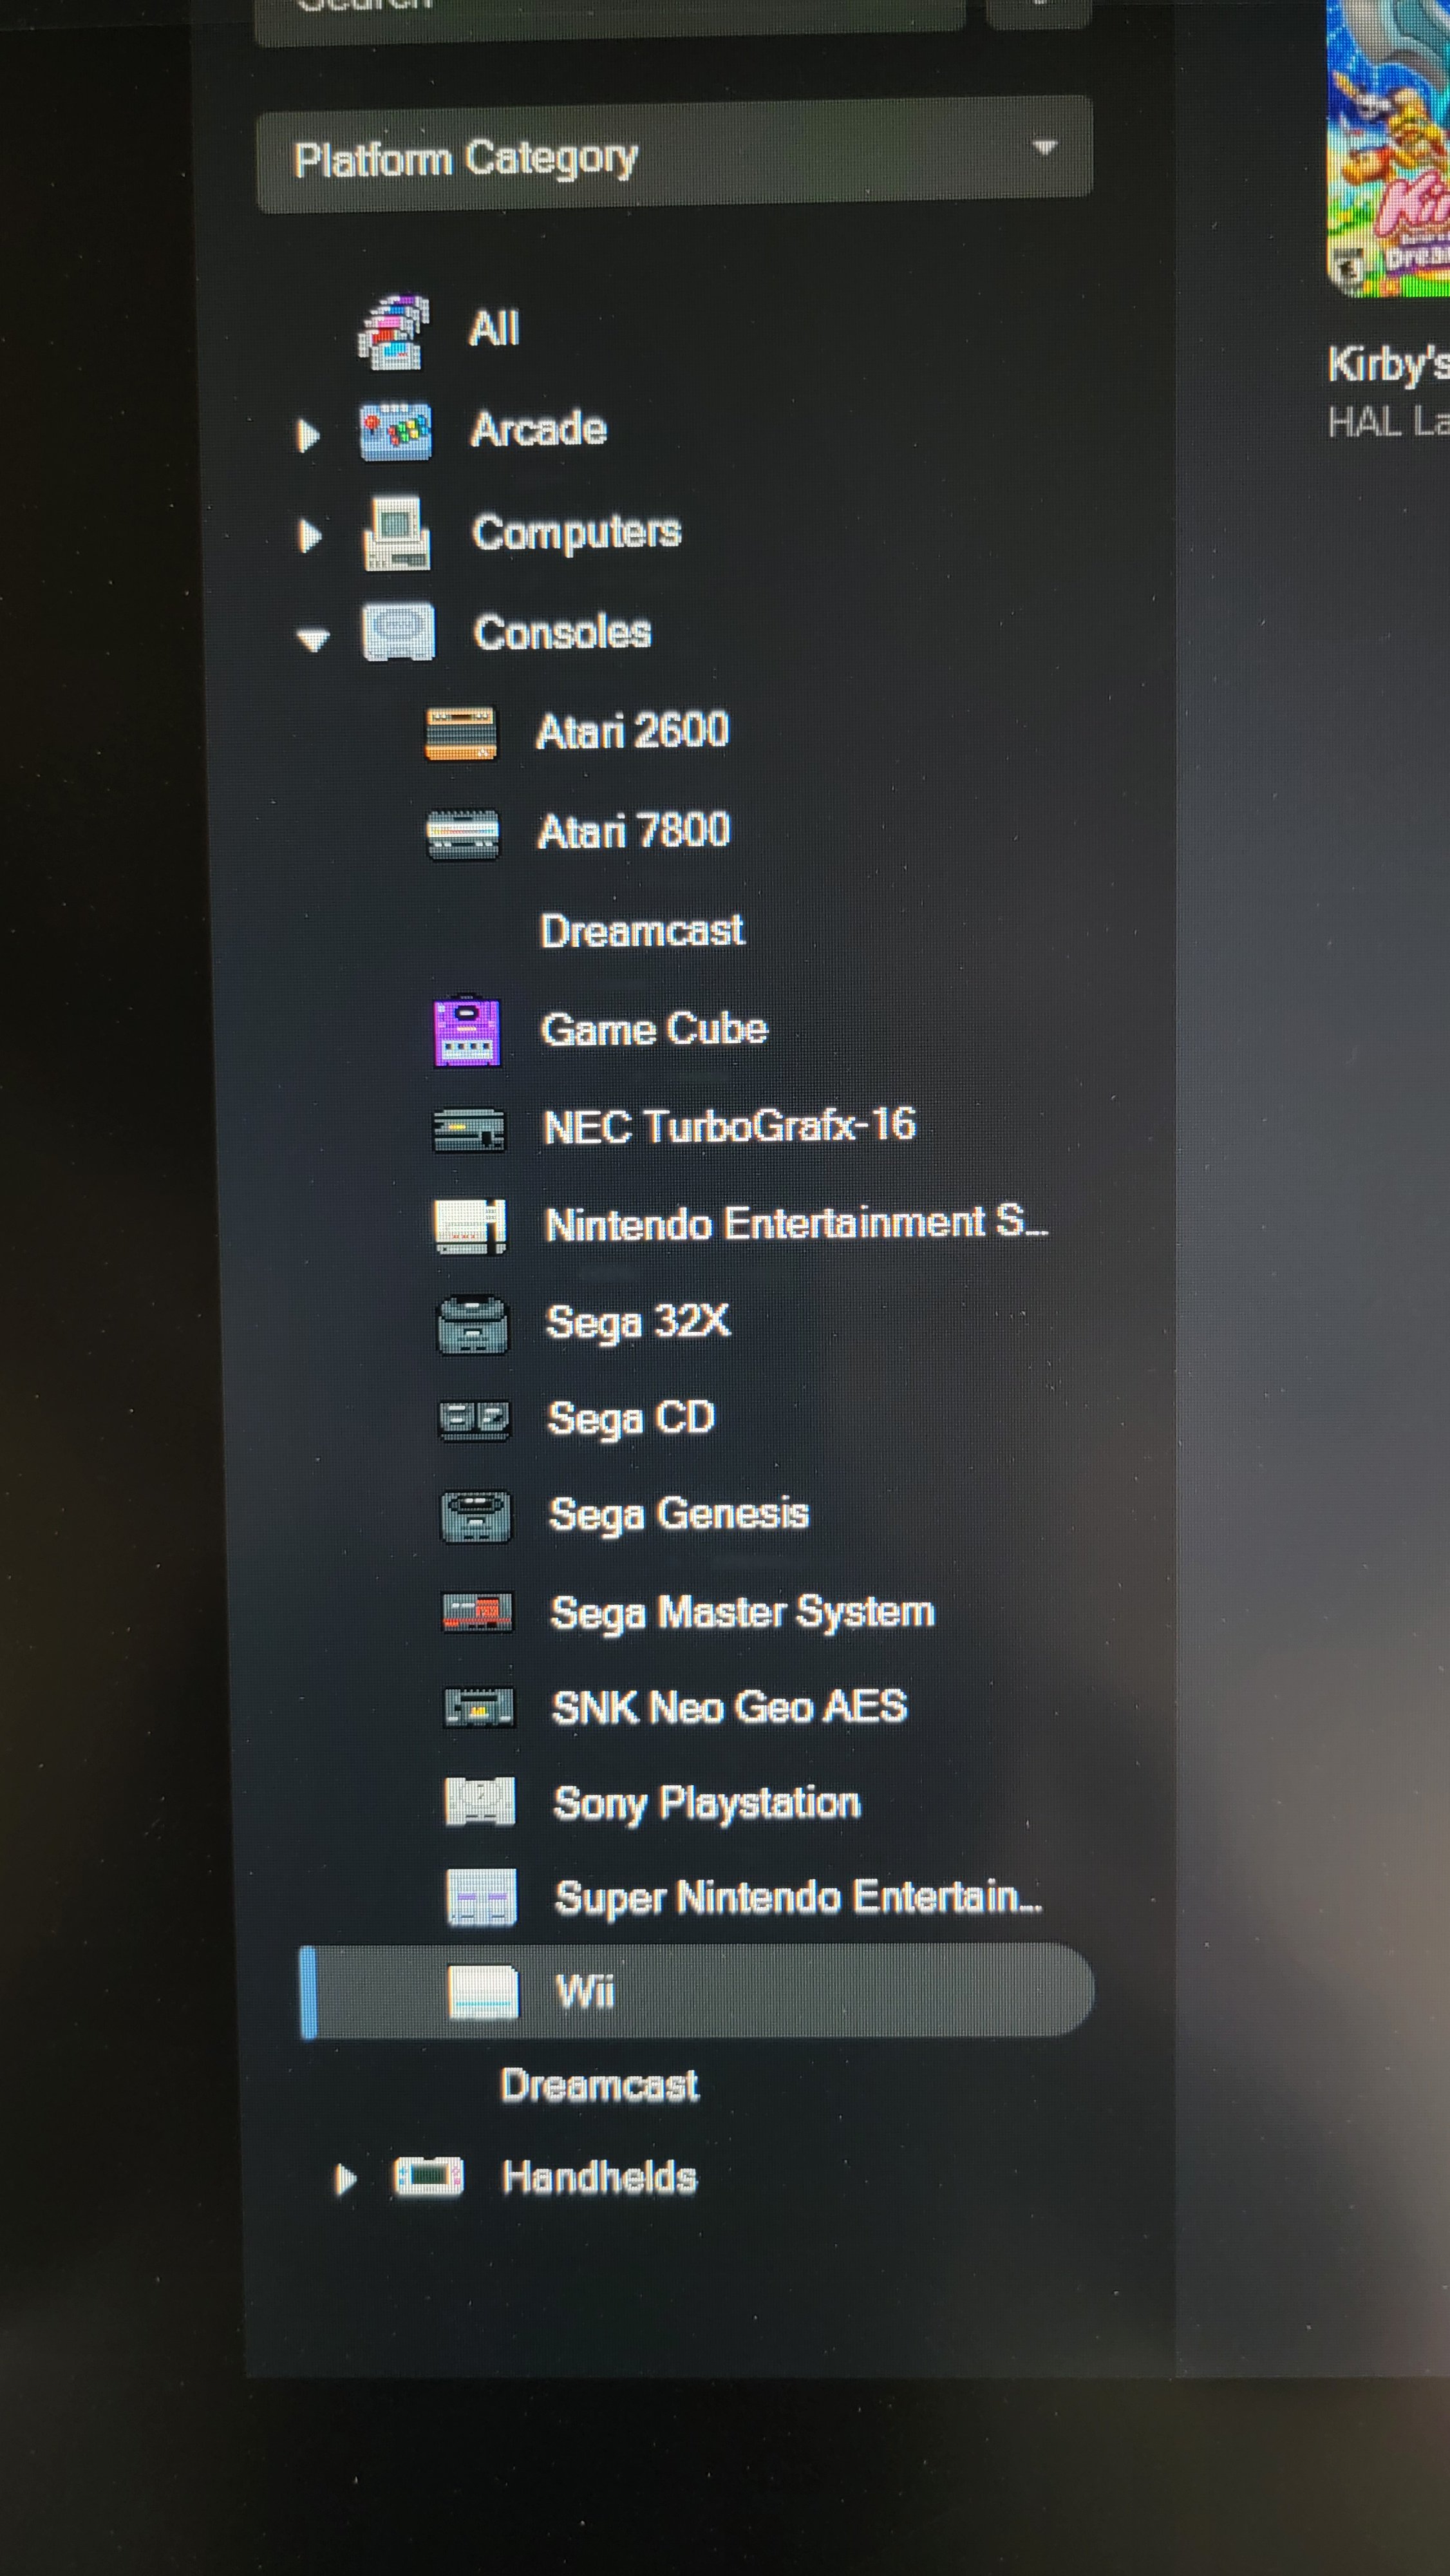Select NEC TurboGrafx-16 platform text
Image resolution: width=1450 pixels, height=2576 pixels.
(x=729, y=1126)
